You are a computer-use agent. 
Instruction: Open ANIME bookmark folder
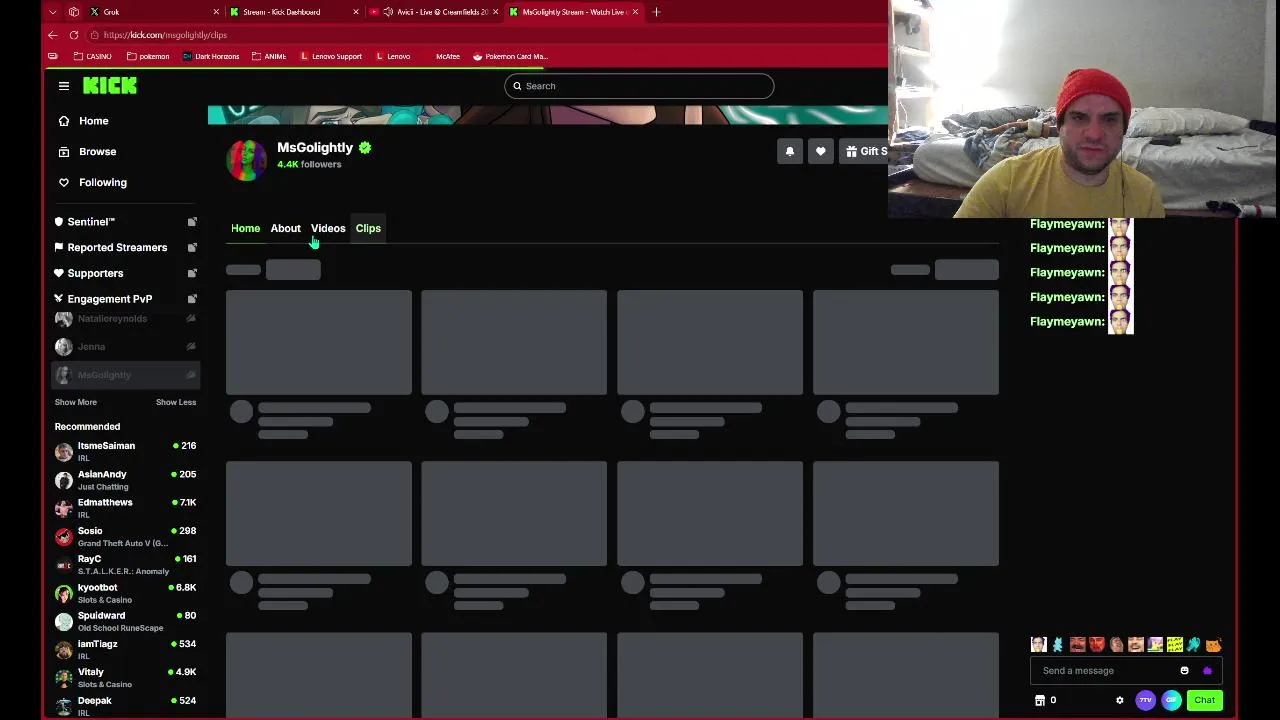[269, 56]
